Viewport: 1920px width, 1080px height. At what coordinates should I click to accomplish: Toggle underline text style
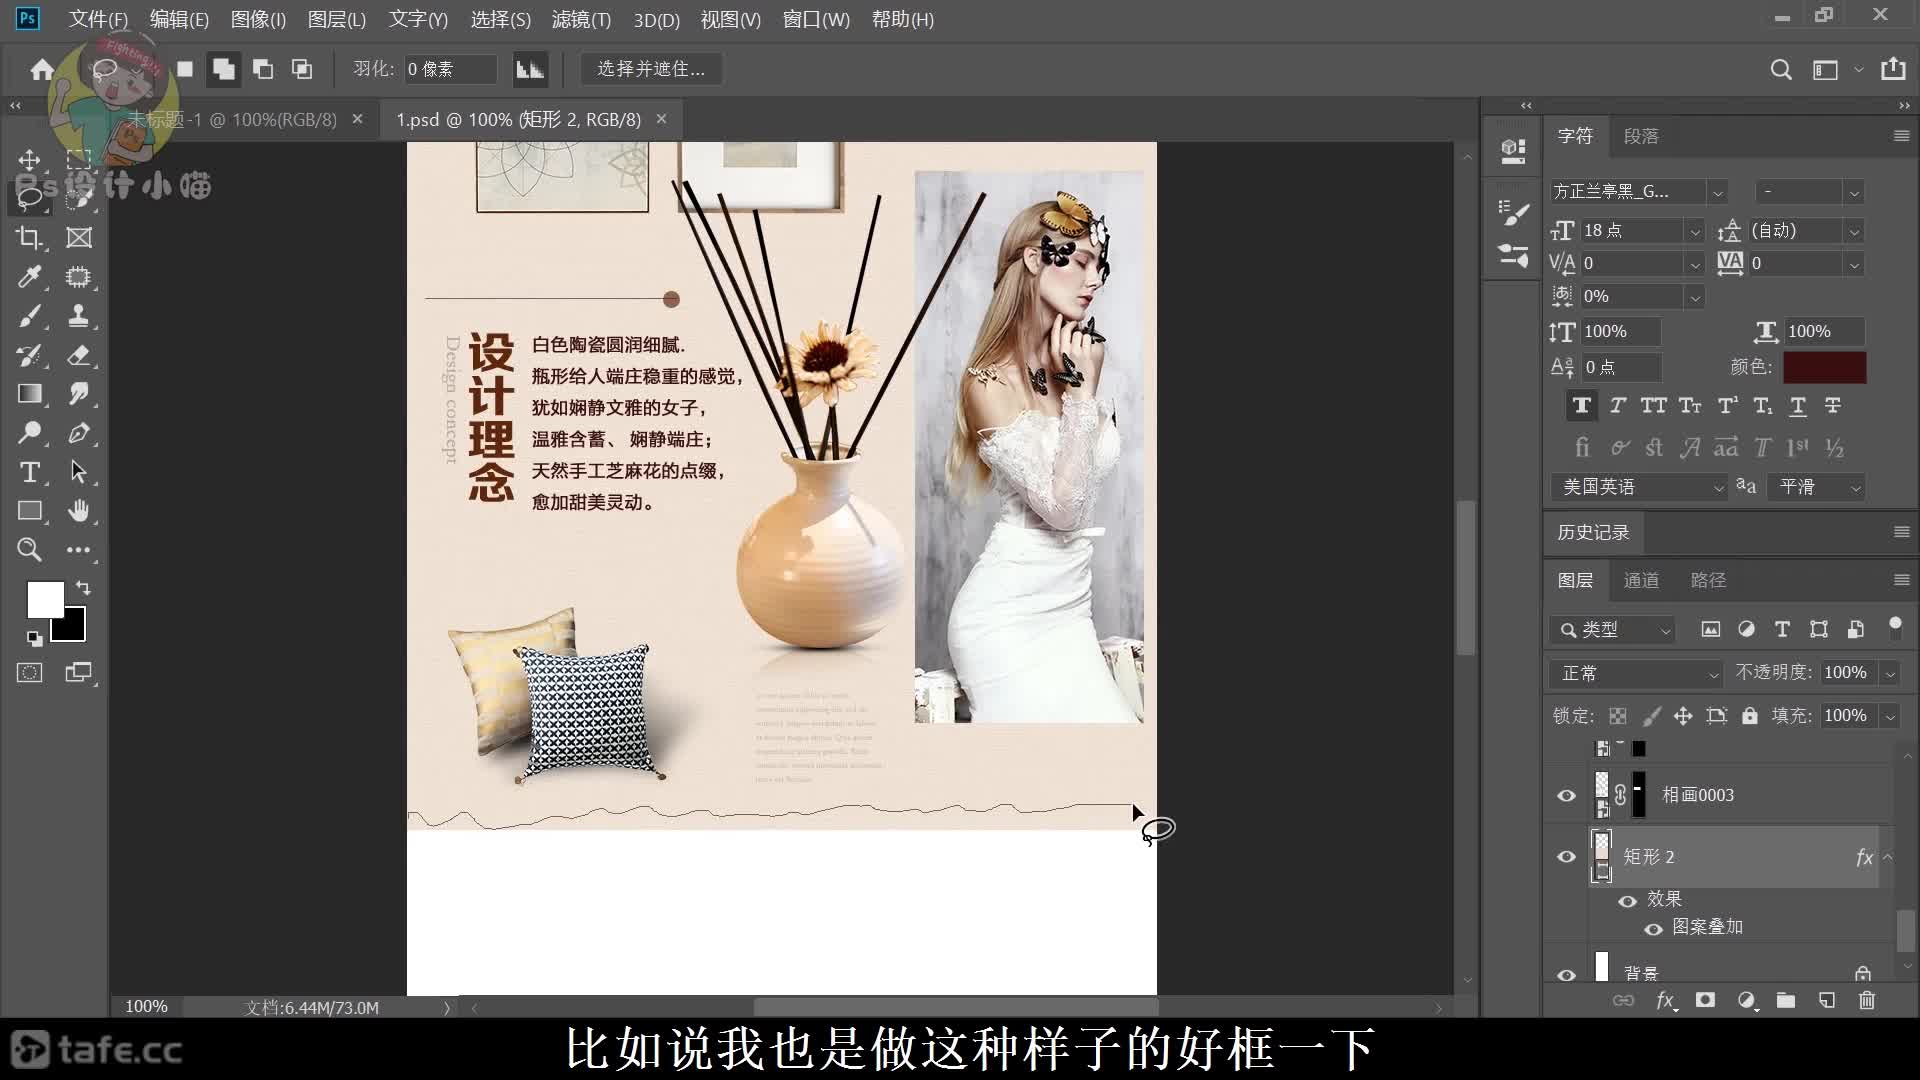click(1798, 406)
